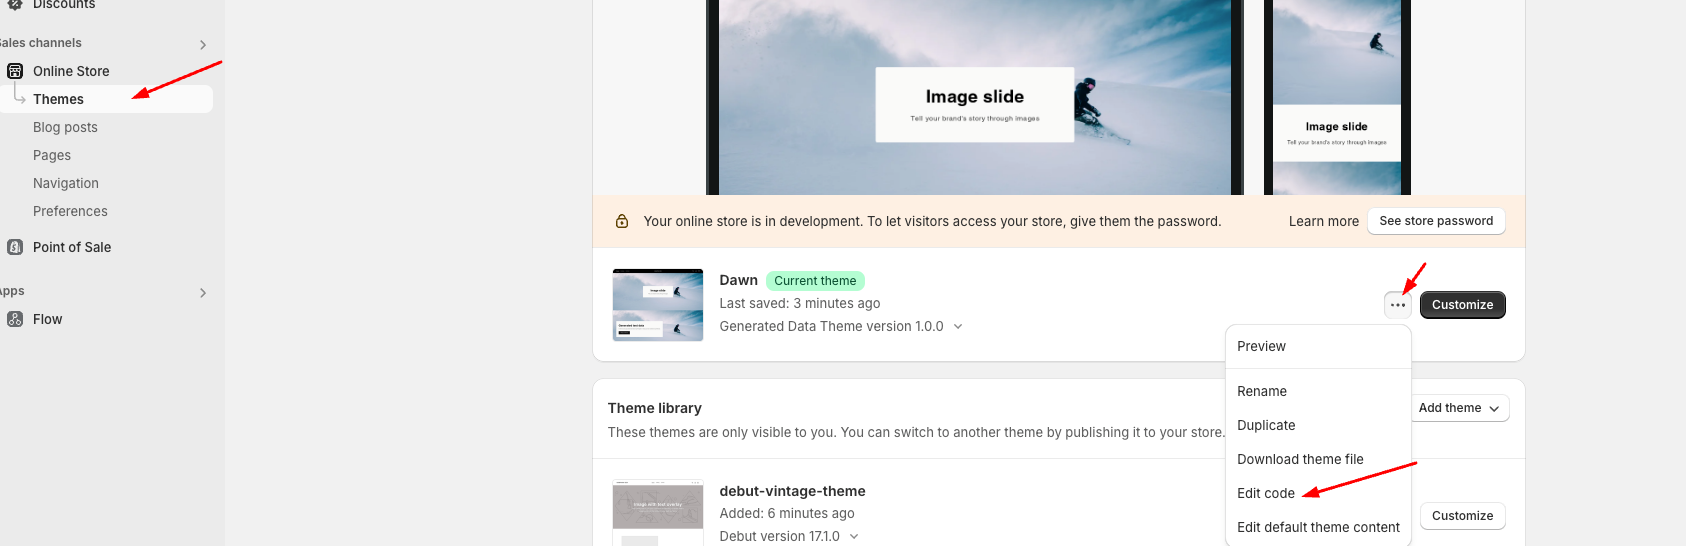
Task: Expand the Sales channels chevron
Action: (203, 45)
